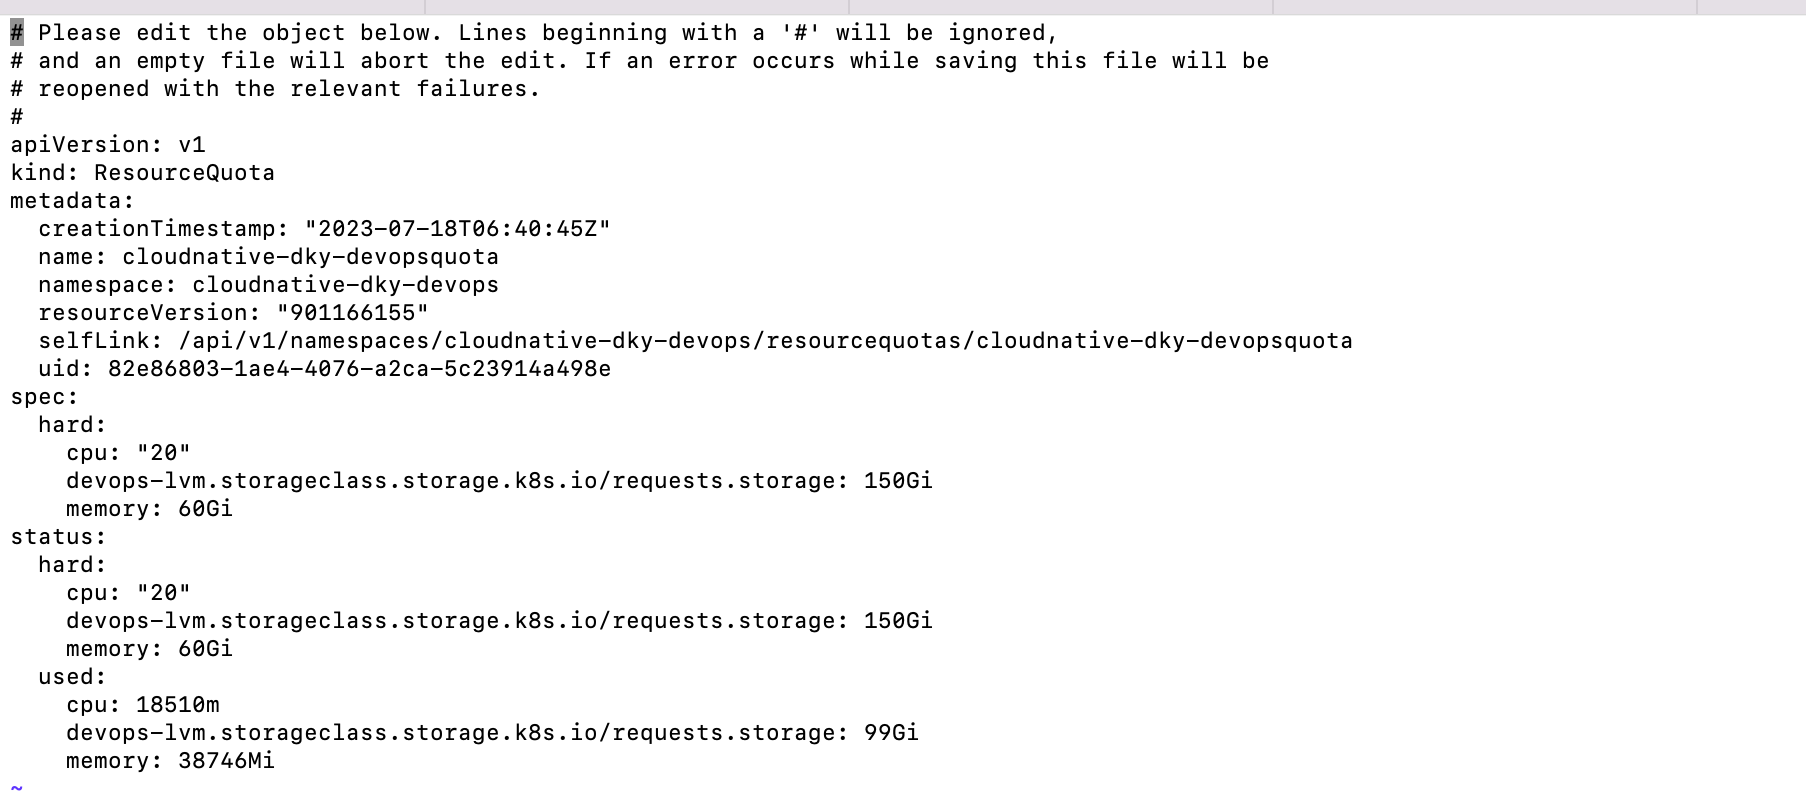Screen dimensions: 1806x806
Task: Click namespace cloudnative-dky-devops value
Action: point(345,285)
